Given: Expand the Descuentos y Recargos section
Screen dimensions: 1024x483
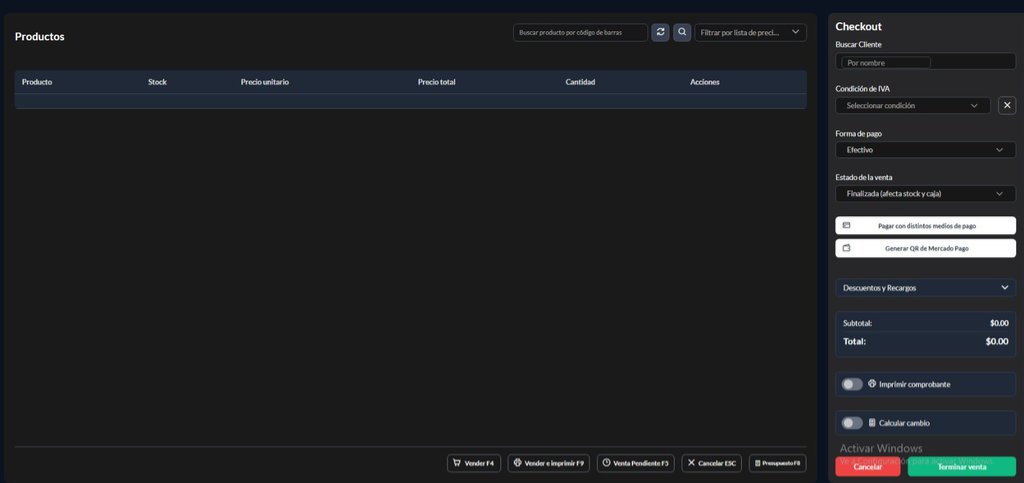Looking at the screenshot, I should 925,288.
